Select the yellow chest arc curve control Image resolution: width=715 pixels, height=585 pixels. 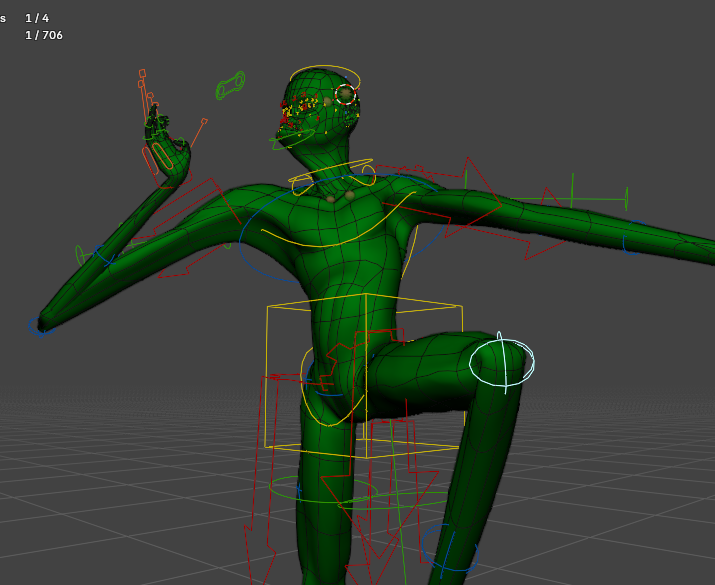point(337,221)
